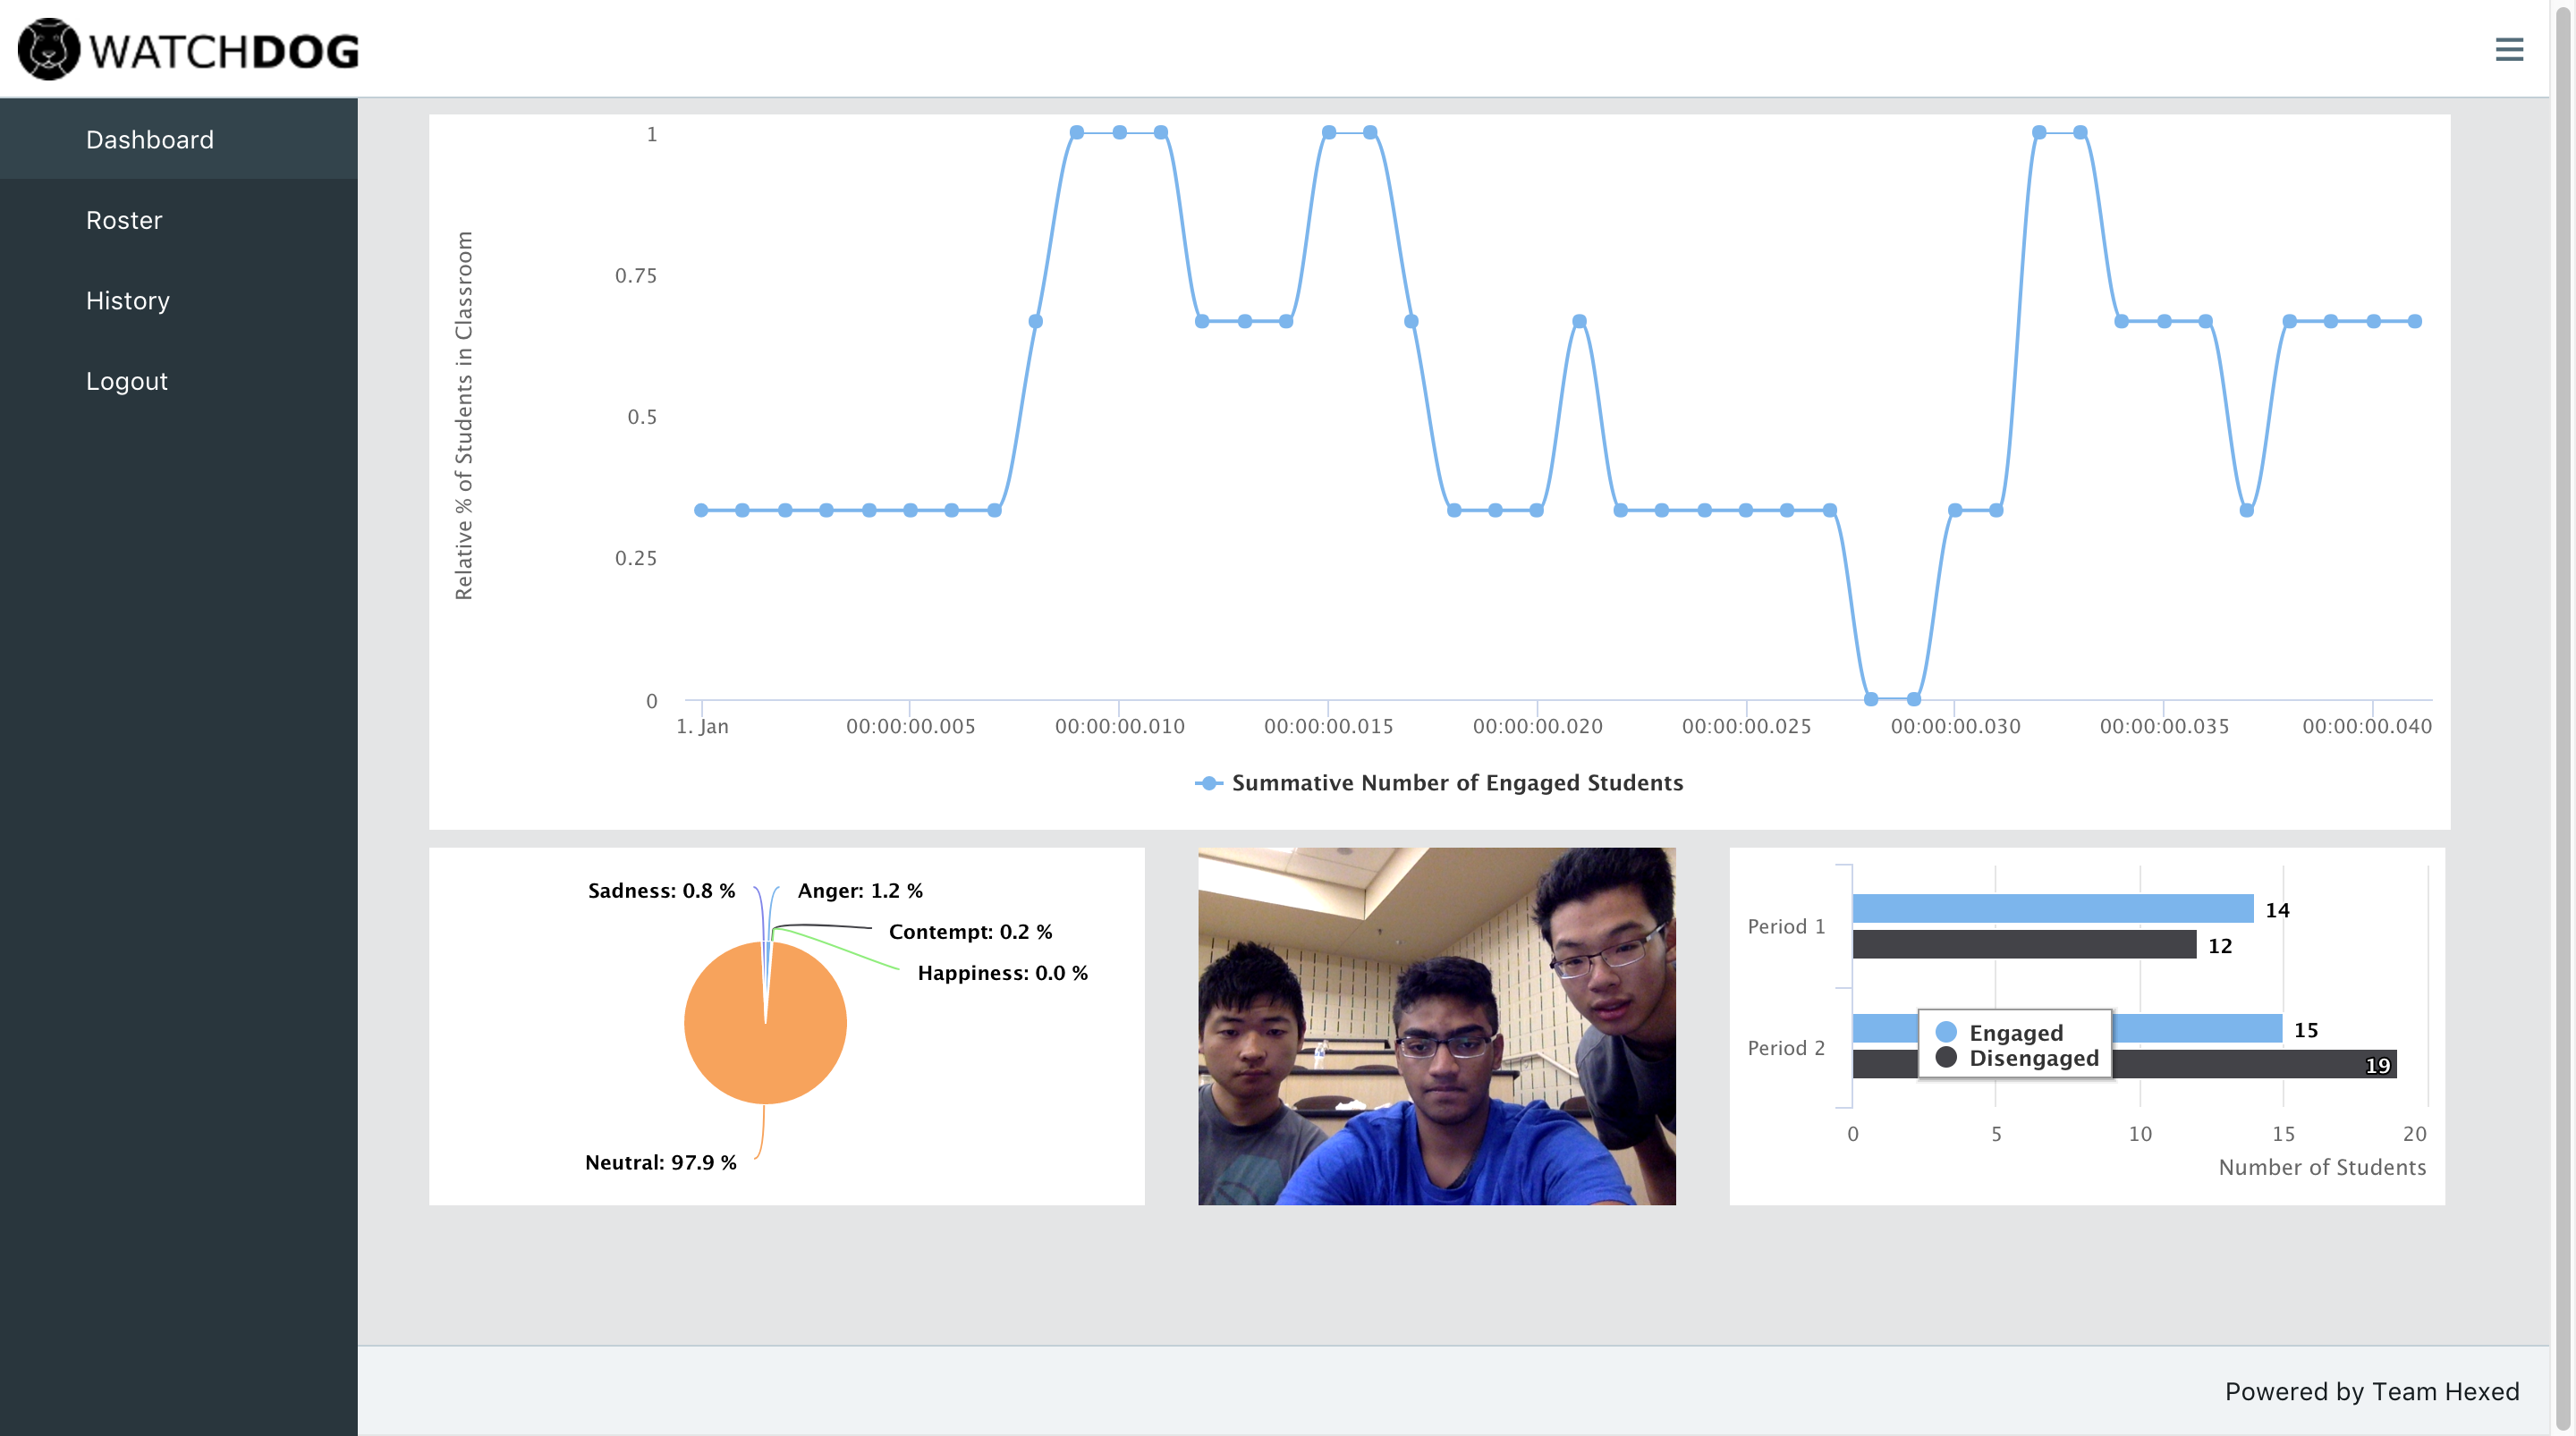Viewport: 2576px width, 1436px height.
Task: Click the Anger: 1.2 % pie label
Action: point(859,890)
